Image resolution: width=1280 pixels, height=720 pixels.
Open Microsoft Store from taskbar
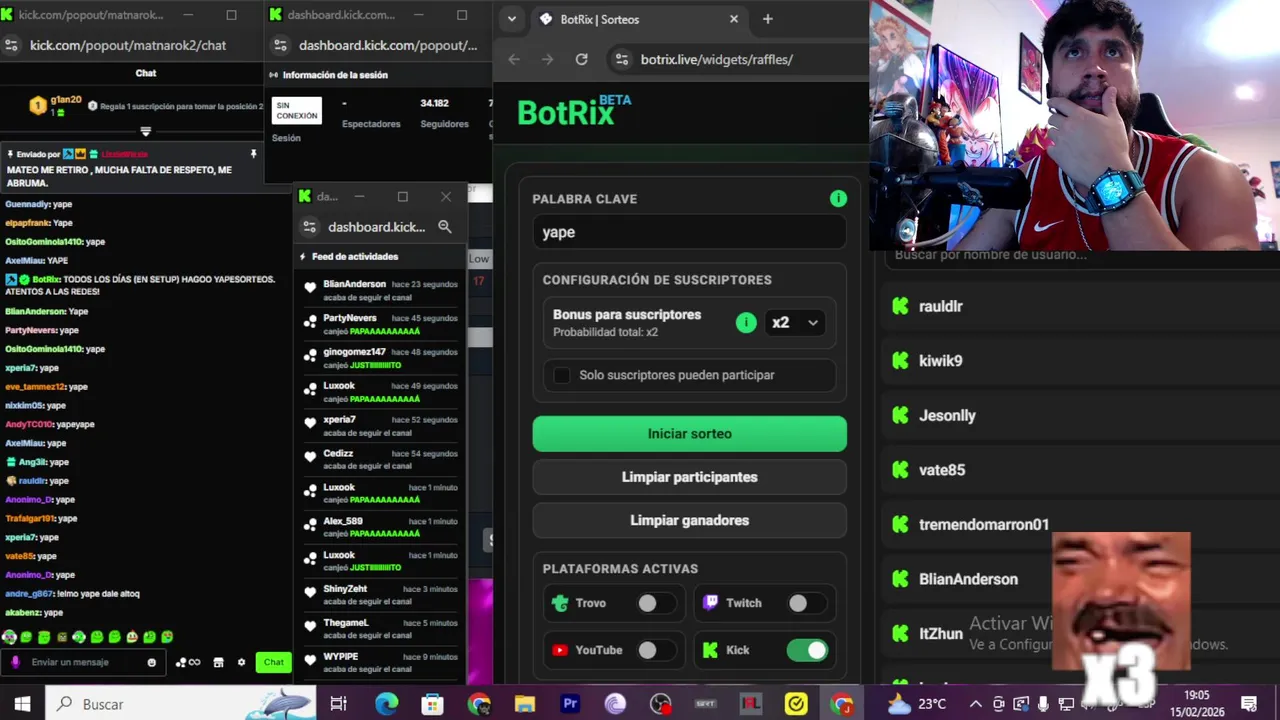[x=432, y=704]
